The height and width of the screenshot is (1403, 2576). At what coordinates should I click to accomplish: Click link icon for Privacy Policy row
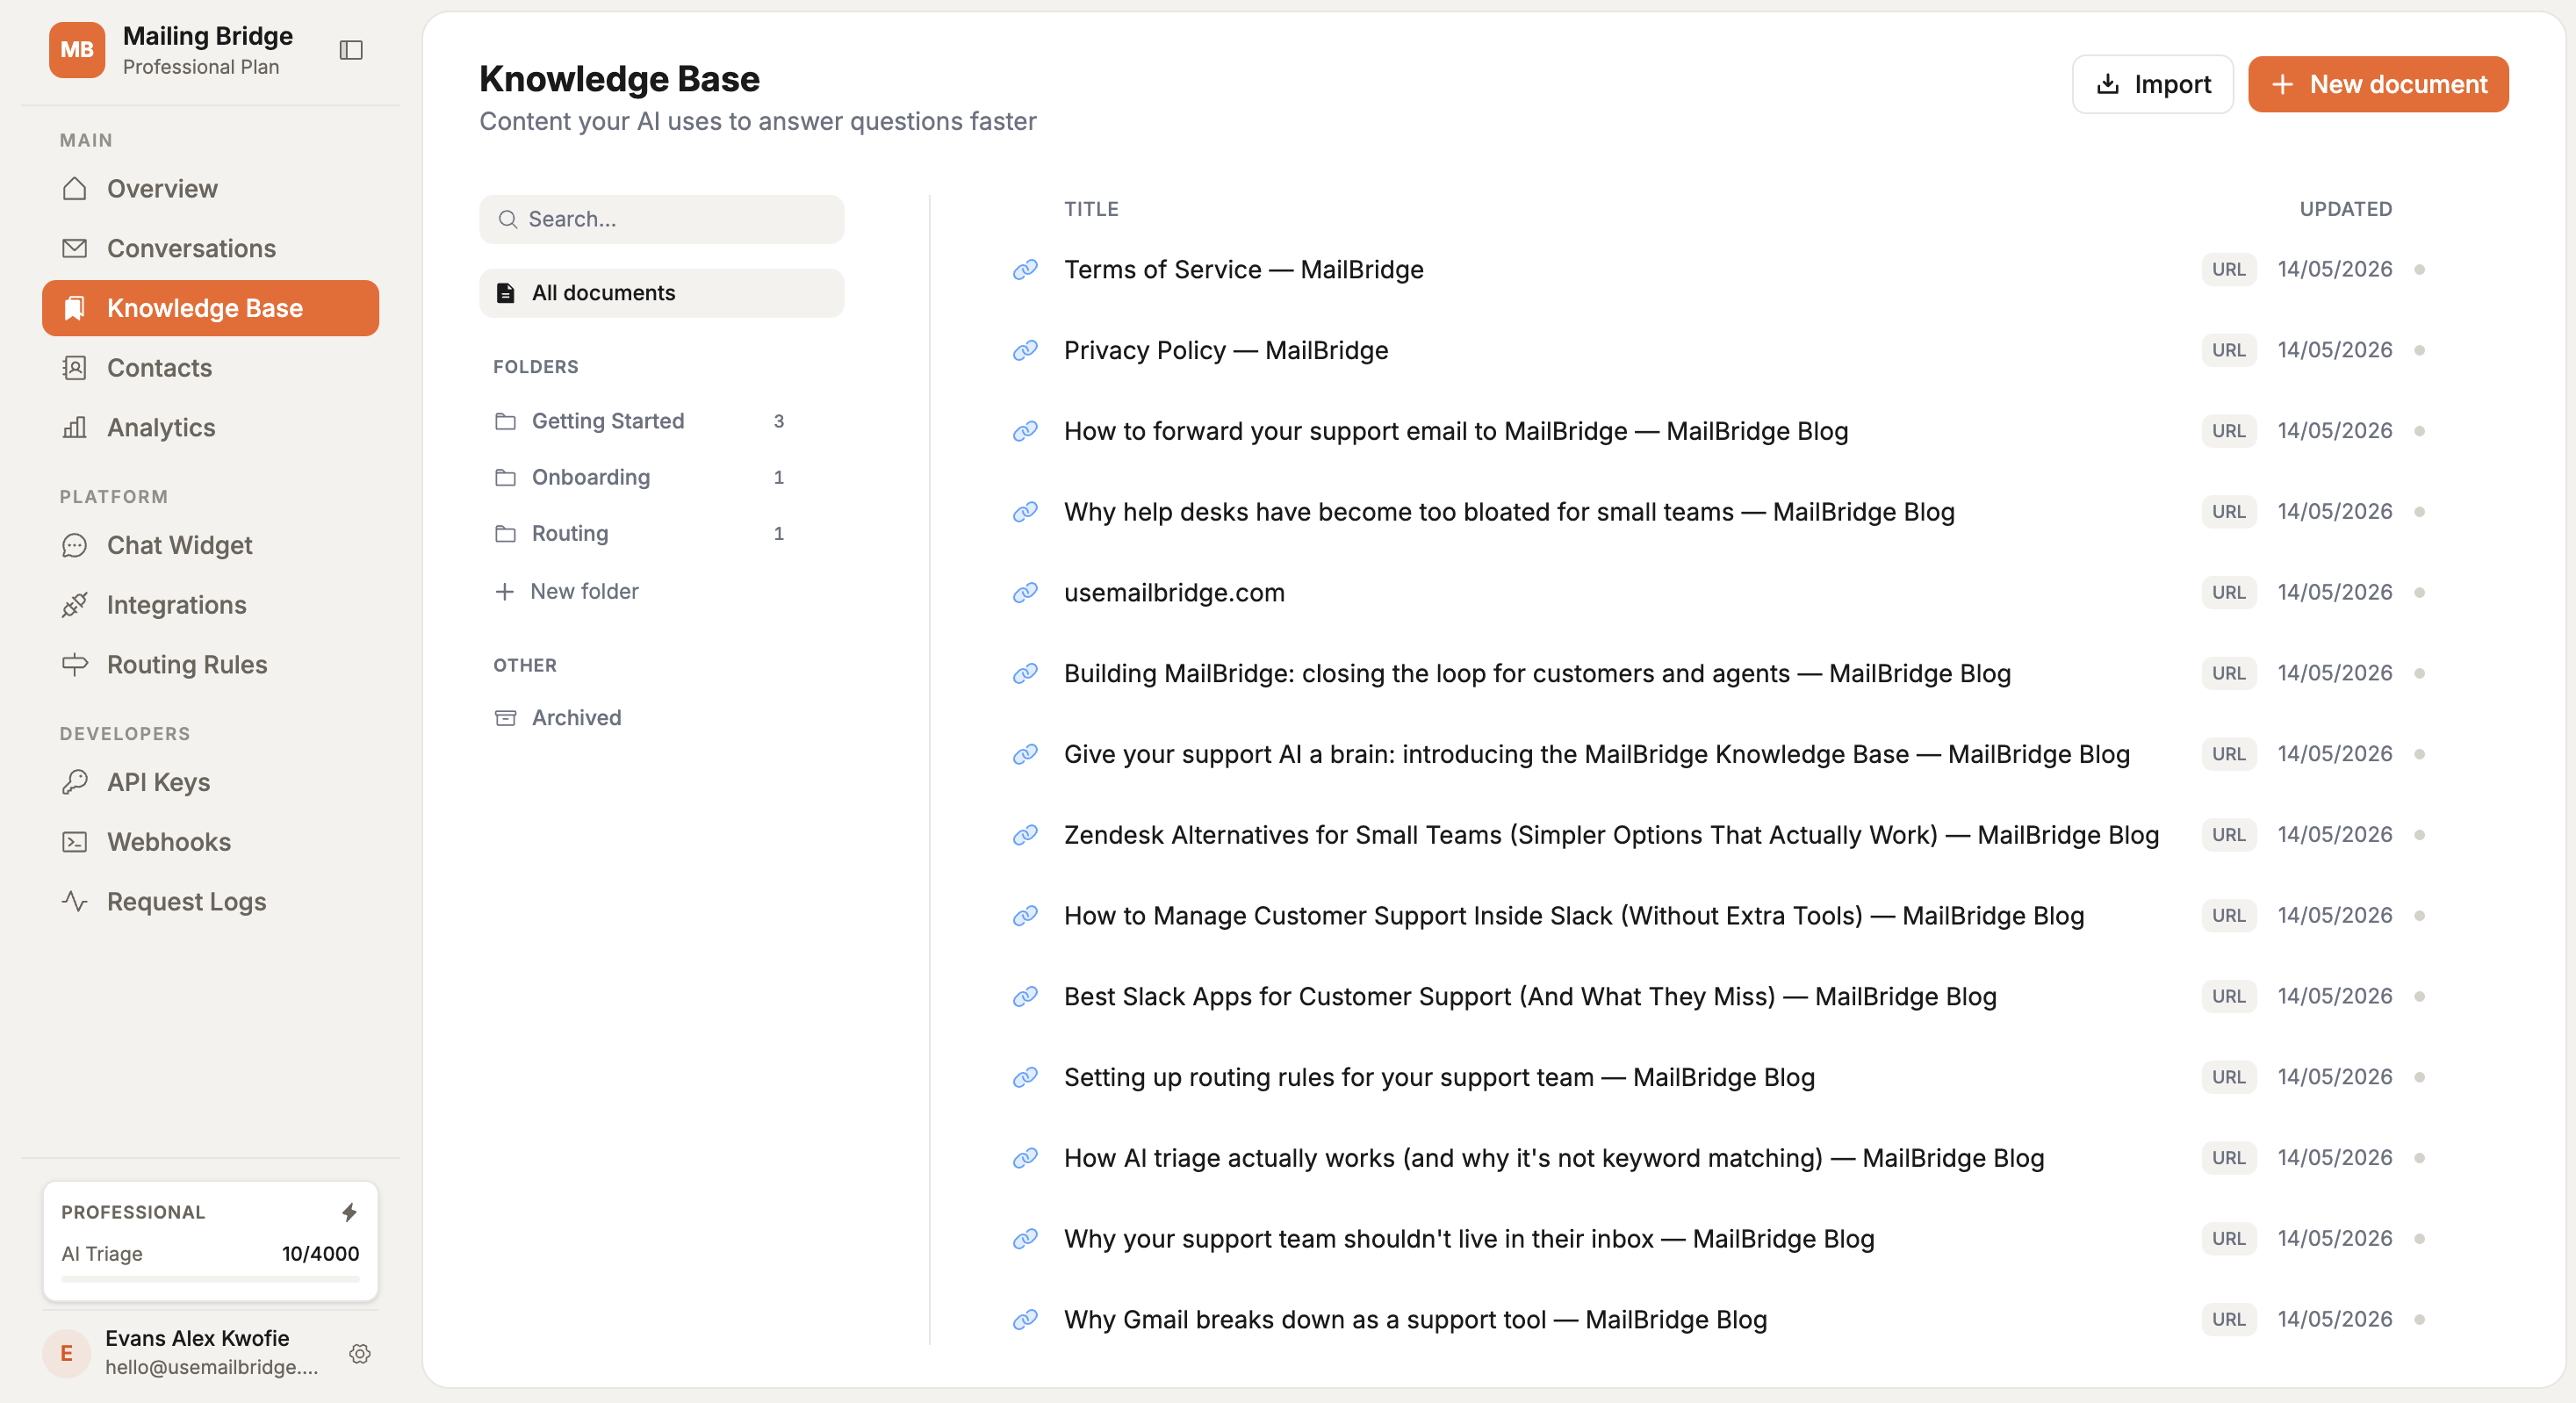[1024, 350]
